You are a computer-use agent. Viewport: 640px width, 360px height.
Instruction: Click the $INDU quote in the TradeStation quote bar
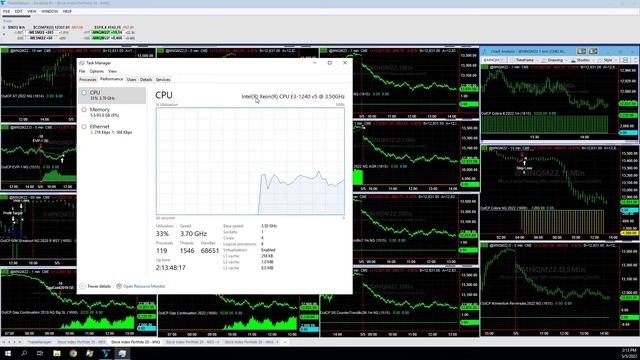point(16,27)
